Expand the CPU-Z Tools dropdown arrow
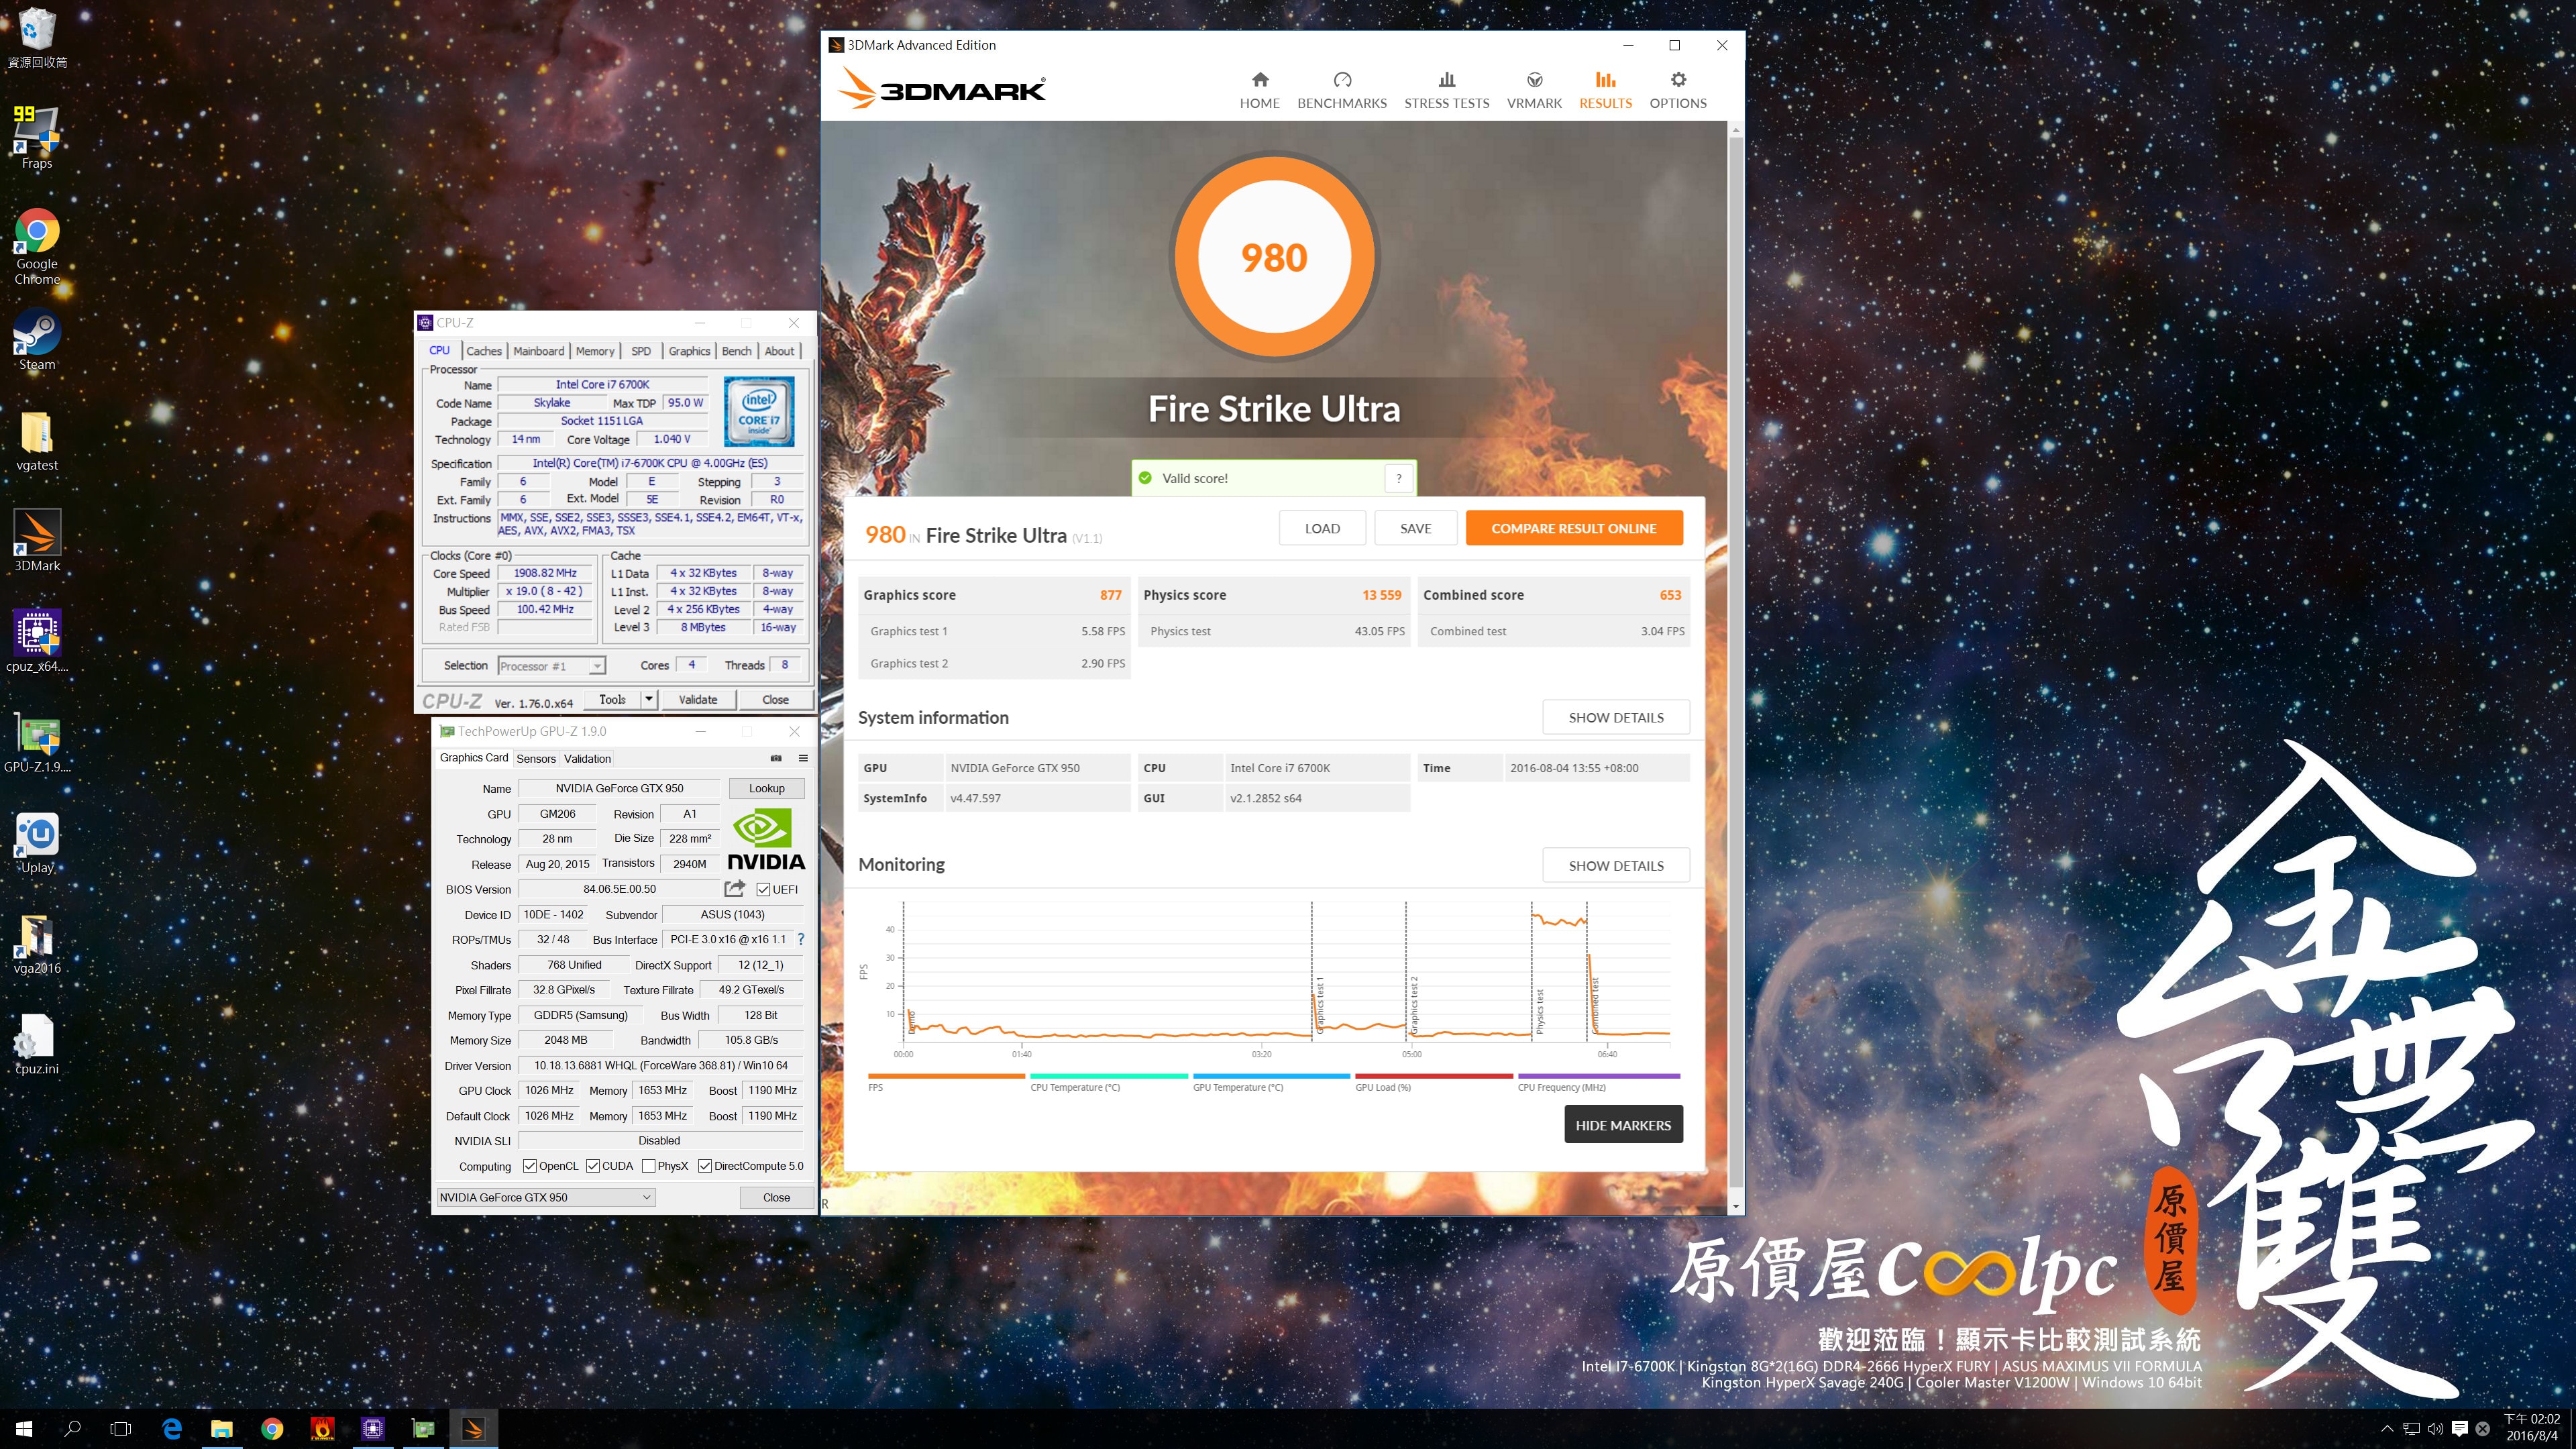Image resolution: width=2576 pixels, height=1449 pixels. point(649,699)
